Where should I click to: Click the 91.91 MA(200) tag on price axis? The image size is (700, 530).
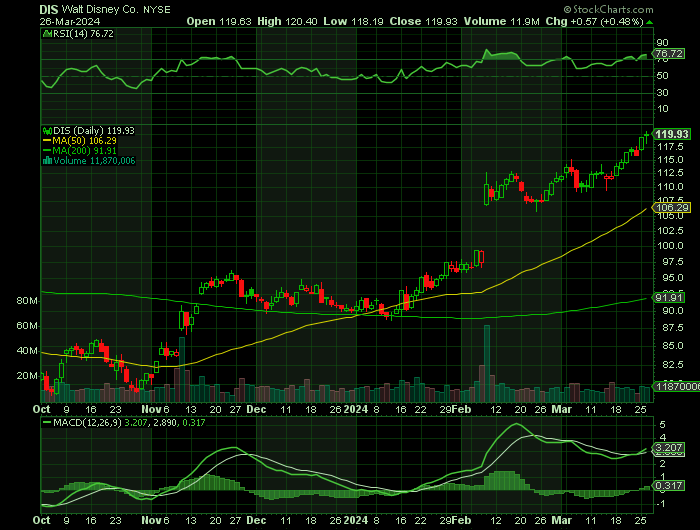click(668, 297)
